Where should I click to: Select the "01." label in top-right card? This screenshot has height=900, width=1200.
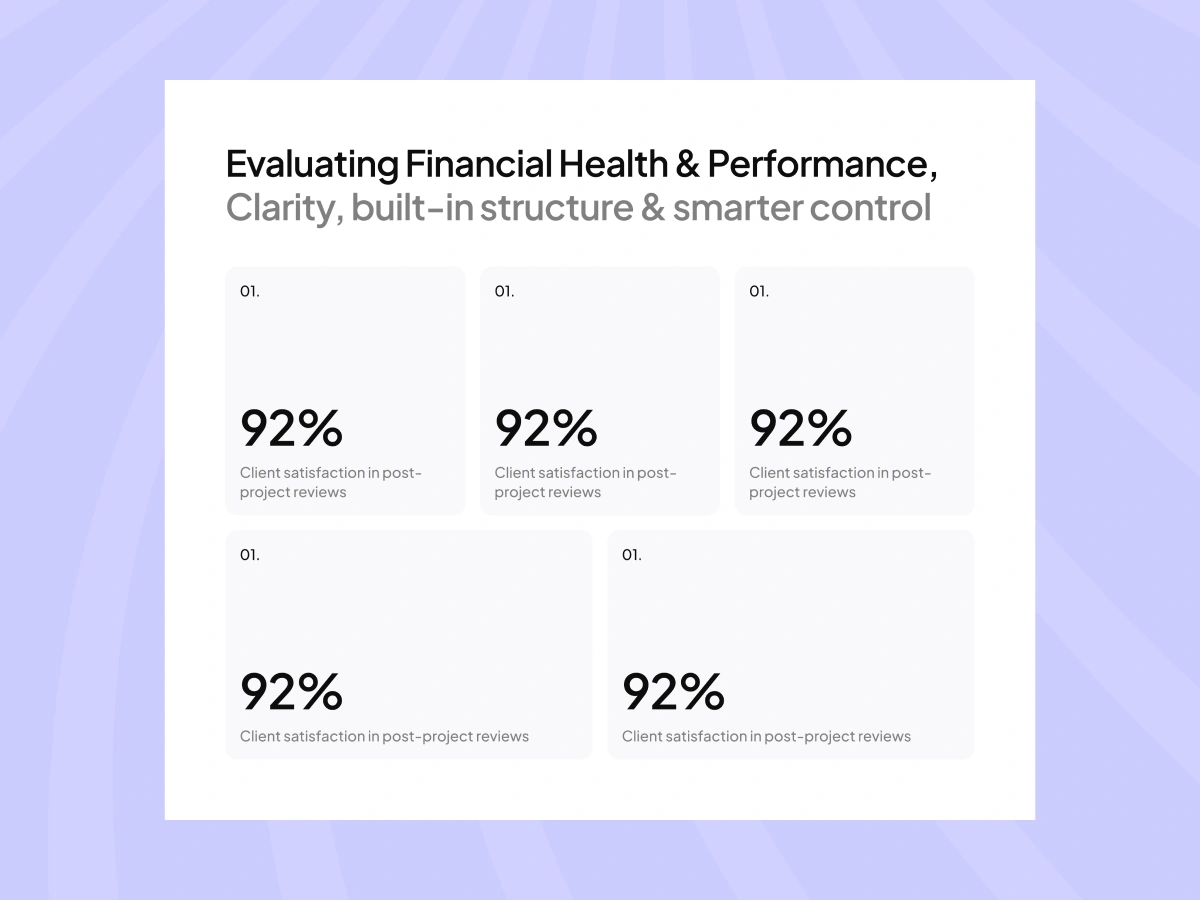click(x=759, y=291)
